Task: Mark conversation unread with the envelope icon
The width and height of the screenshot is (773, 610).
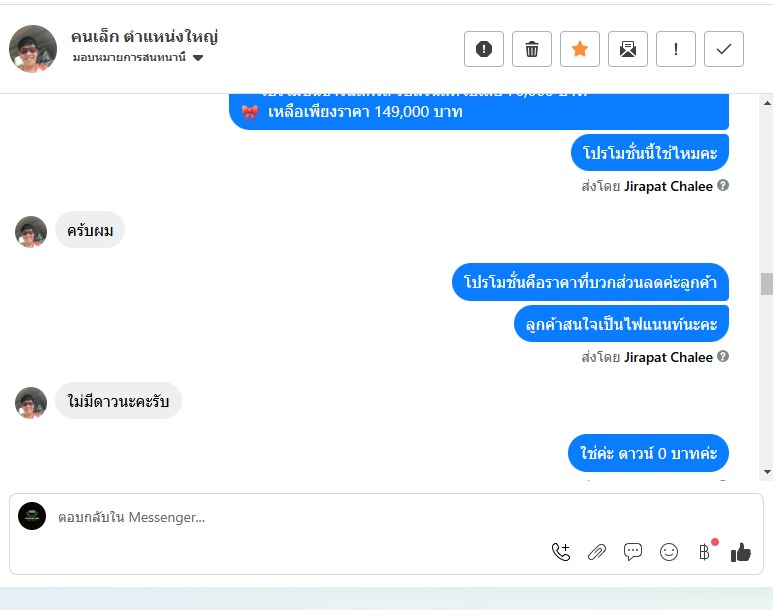Action: point(628,49)
